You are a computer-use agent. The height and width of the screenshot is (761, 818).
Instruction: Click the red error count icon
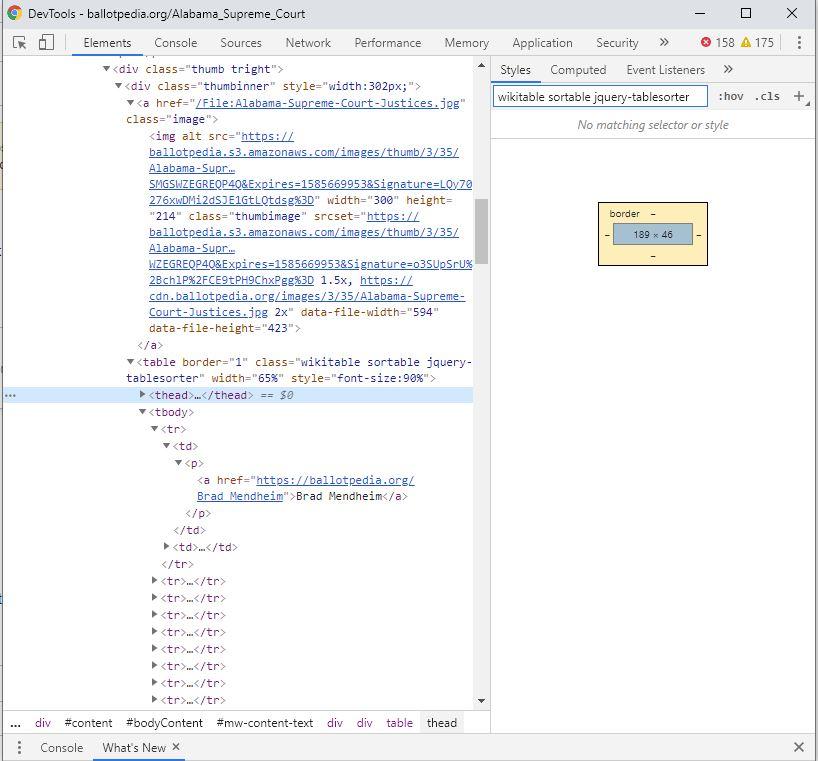(x=706, y=43)
